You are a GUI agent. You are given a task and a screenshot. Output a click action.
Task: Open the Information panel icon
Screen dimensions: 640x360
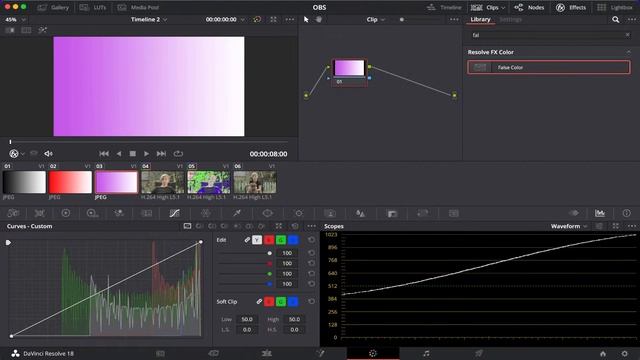click(627, 213)
